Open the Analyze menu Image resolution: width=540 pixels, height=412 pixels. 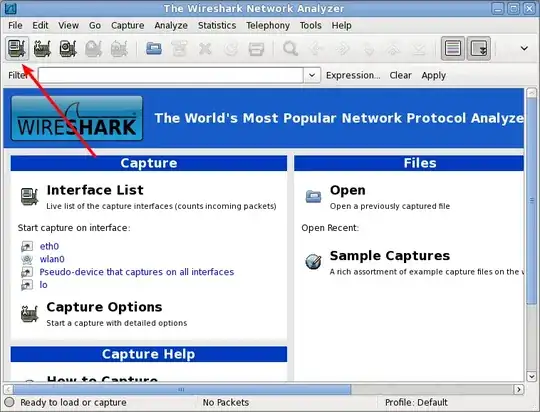click(171, 25)
